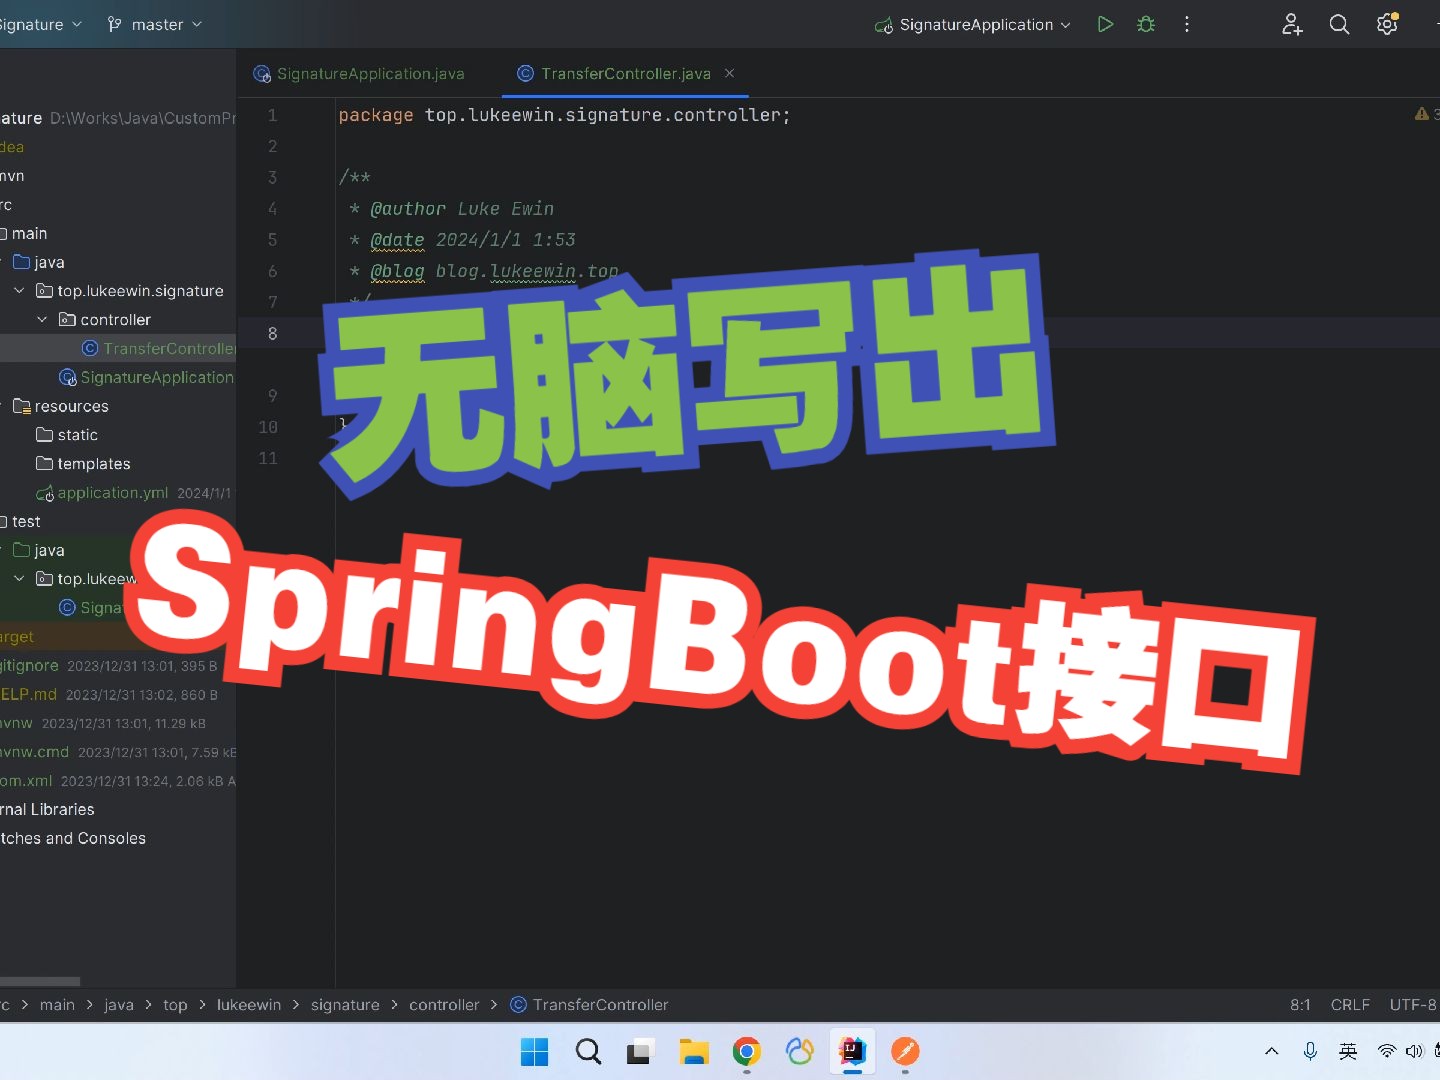Viewport: 1440px width, 1080px height.
Task: Click top in the breadcrumb bar
Action: point(175,1005)
